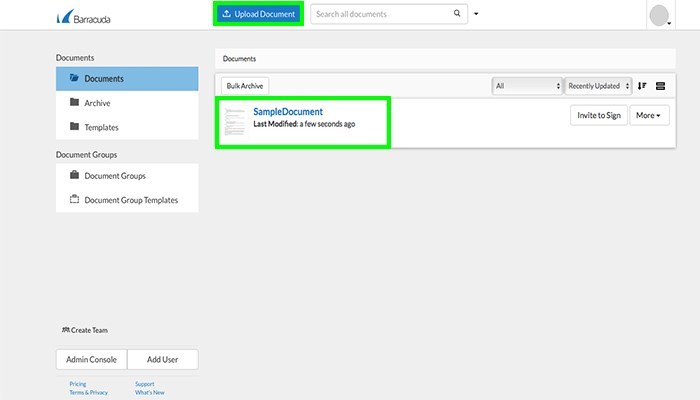700x400 pixels.
Task: Click the sort order icon
Action: 642,86
